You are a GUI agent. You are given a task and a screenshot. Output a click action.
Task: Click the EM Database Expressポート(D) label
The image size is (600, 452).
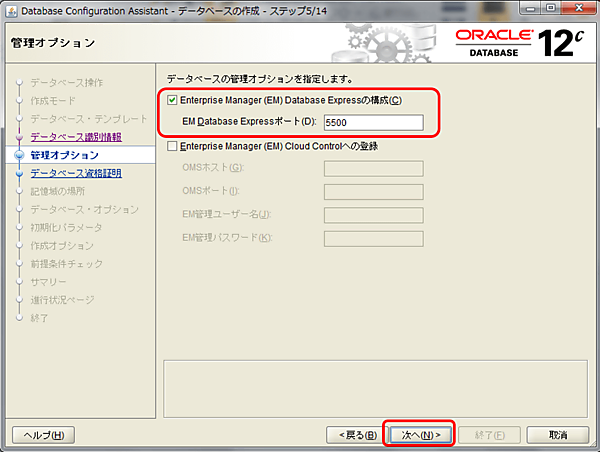249,122
